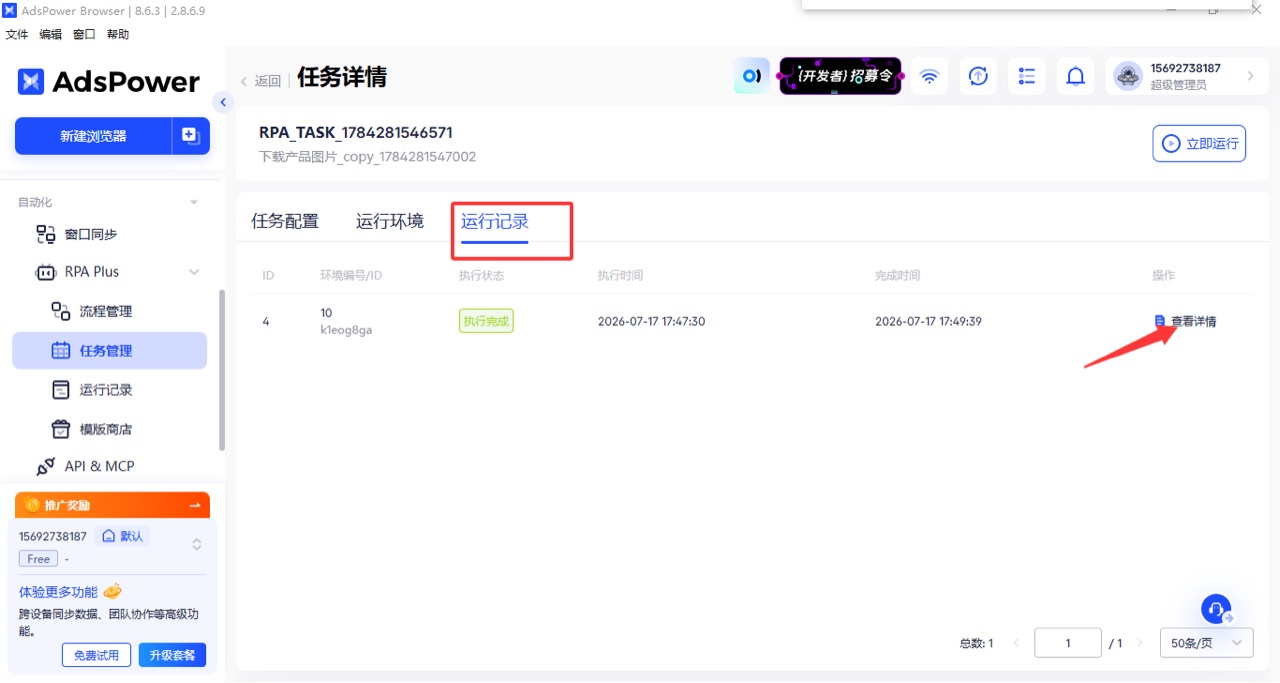This screenshot has width=1280, height=683.
Task: Open the 窗口 menu
Action: pyautogui.click(x=84, y=34)
